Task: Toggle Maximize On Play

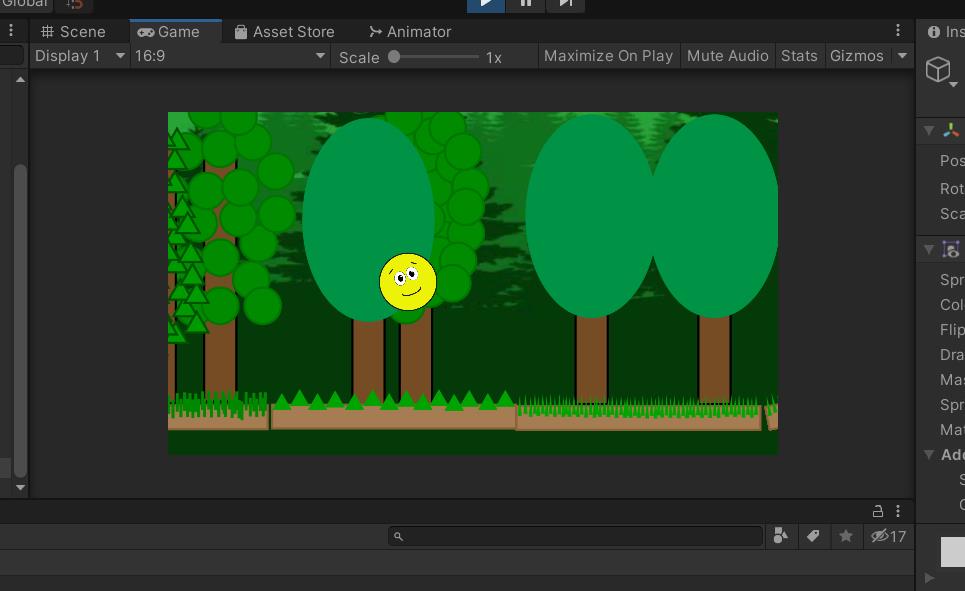Action: pos(608,56)
